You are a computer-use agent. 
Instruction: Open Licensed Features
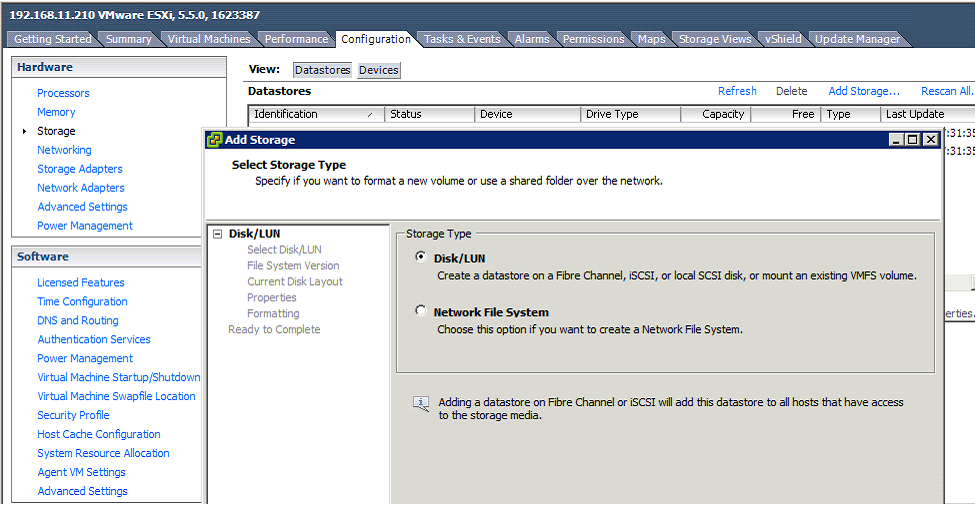point(81,282)
